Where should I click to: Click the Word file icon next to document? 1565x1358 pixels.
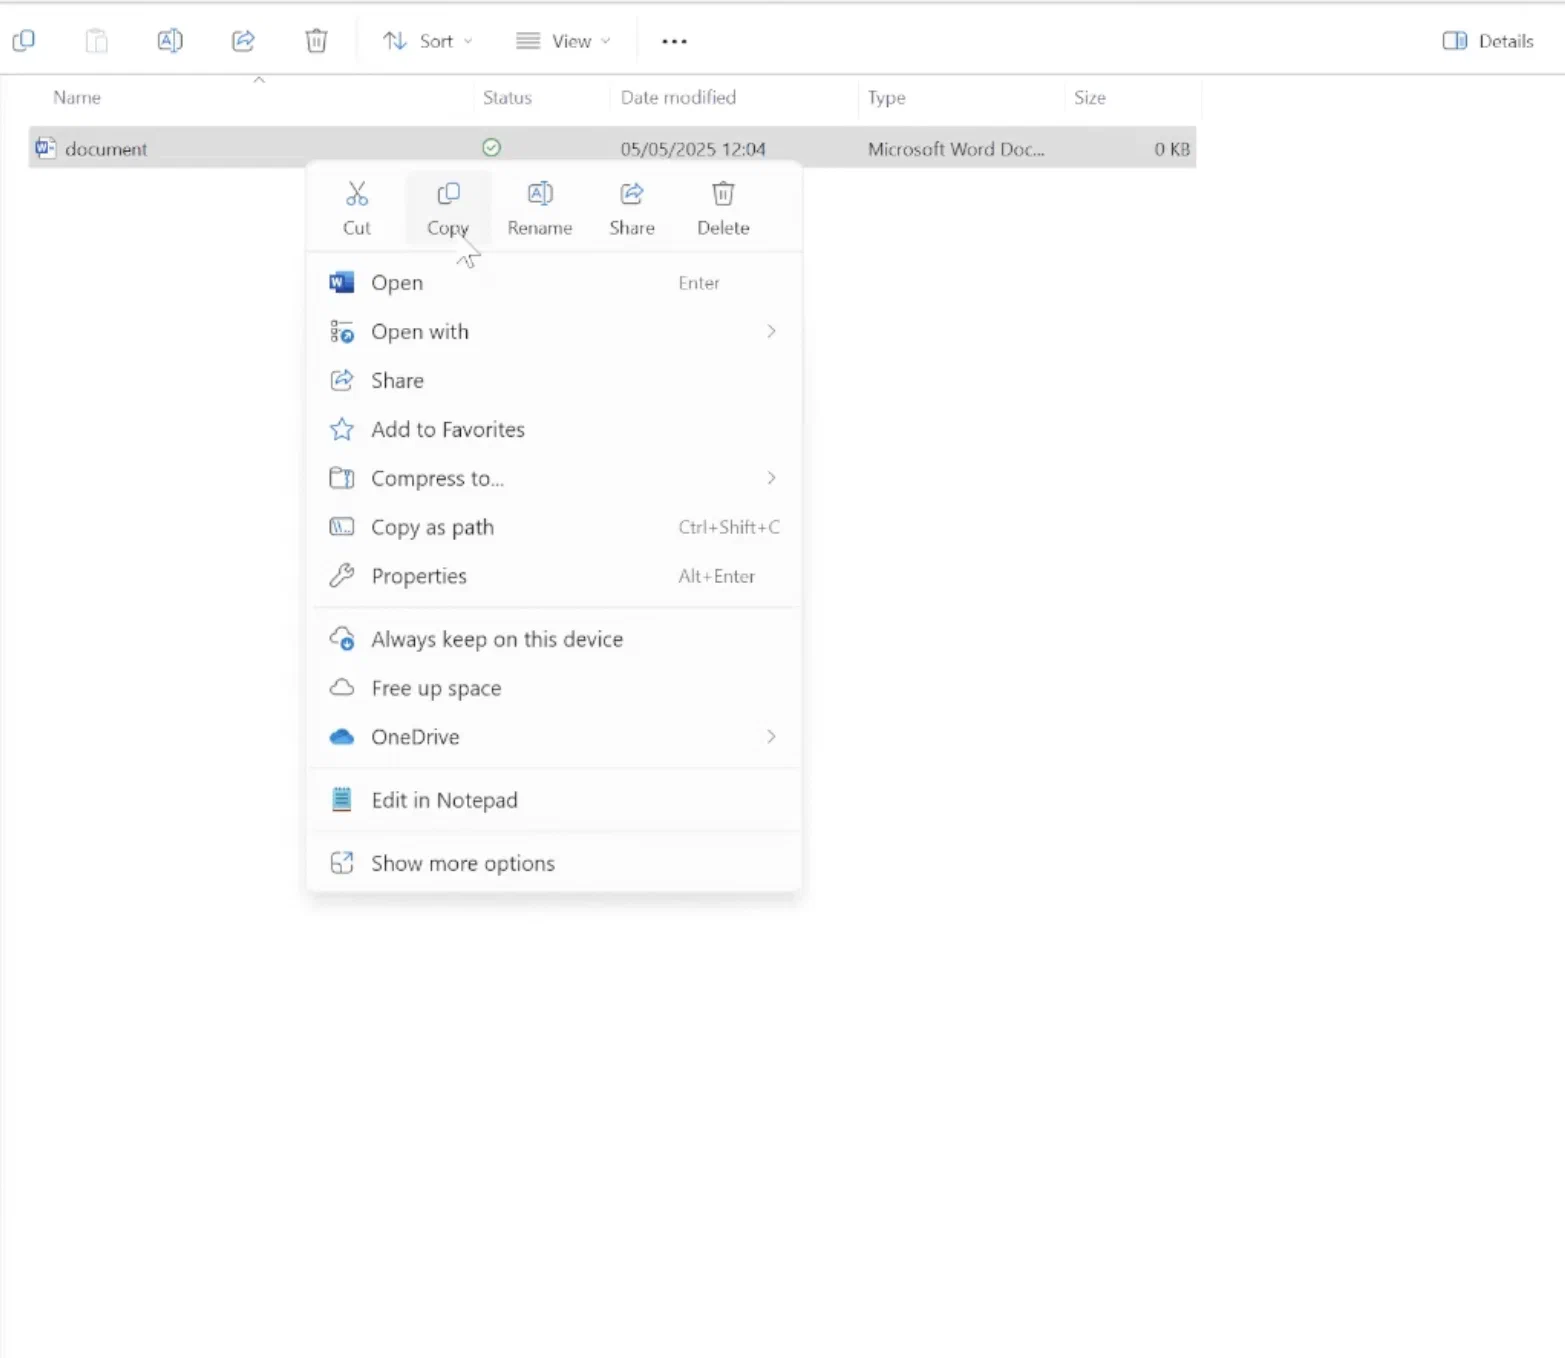pyautogui.click(x=45, y=148)
